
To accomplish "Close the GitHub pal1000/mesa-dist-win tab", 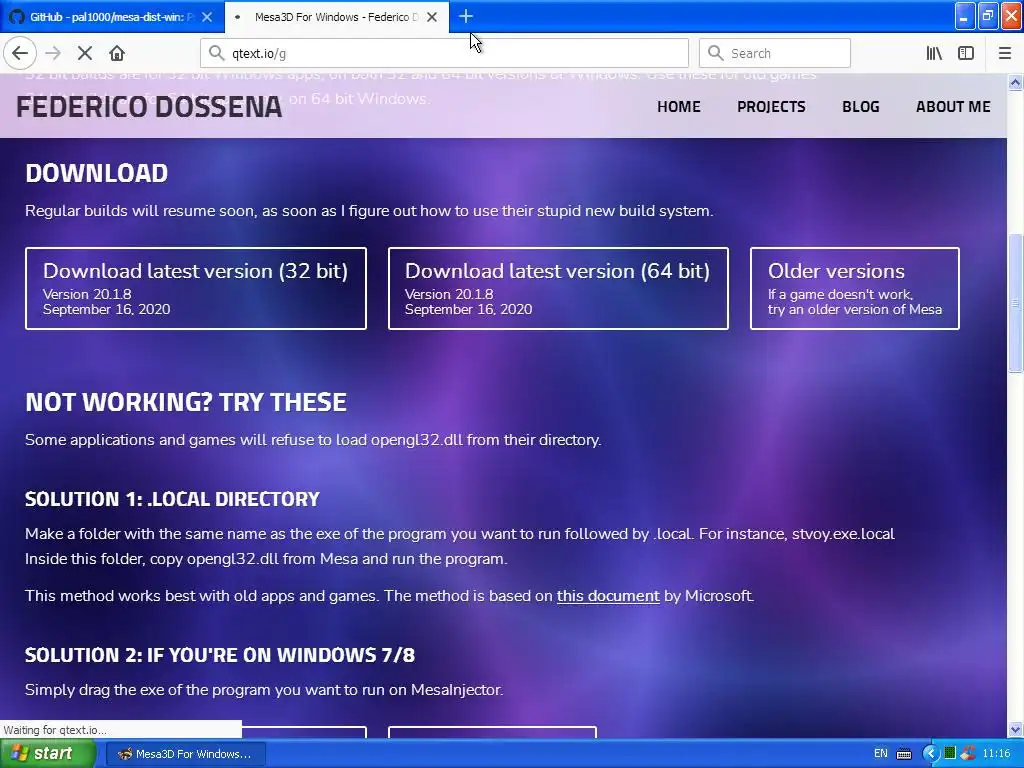I will (x=207, y=17).
